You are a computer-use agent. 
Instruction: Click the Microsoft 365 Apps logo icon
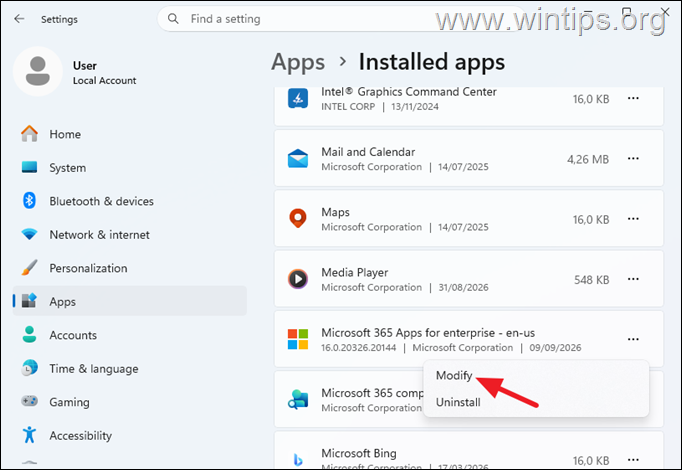click(298, 339)
